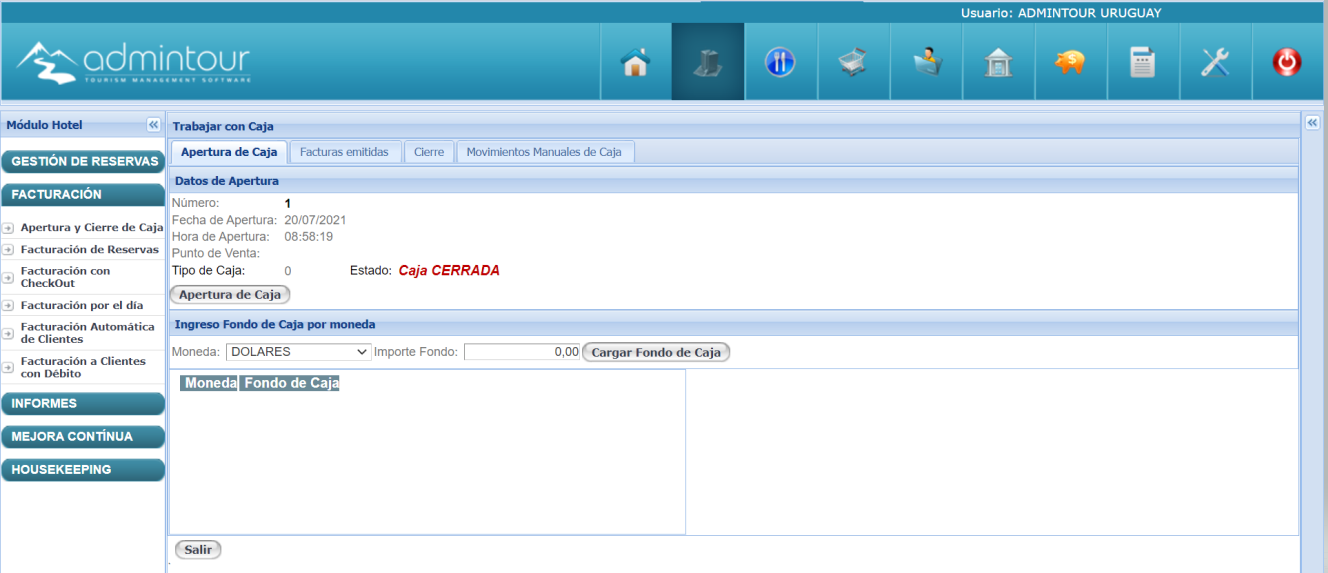This screenshot has height=573, width=1328.
Task: Click the Fecha de Apertura value 20/07/2021
Action: [315, 220]
